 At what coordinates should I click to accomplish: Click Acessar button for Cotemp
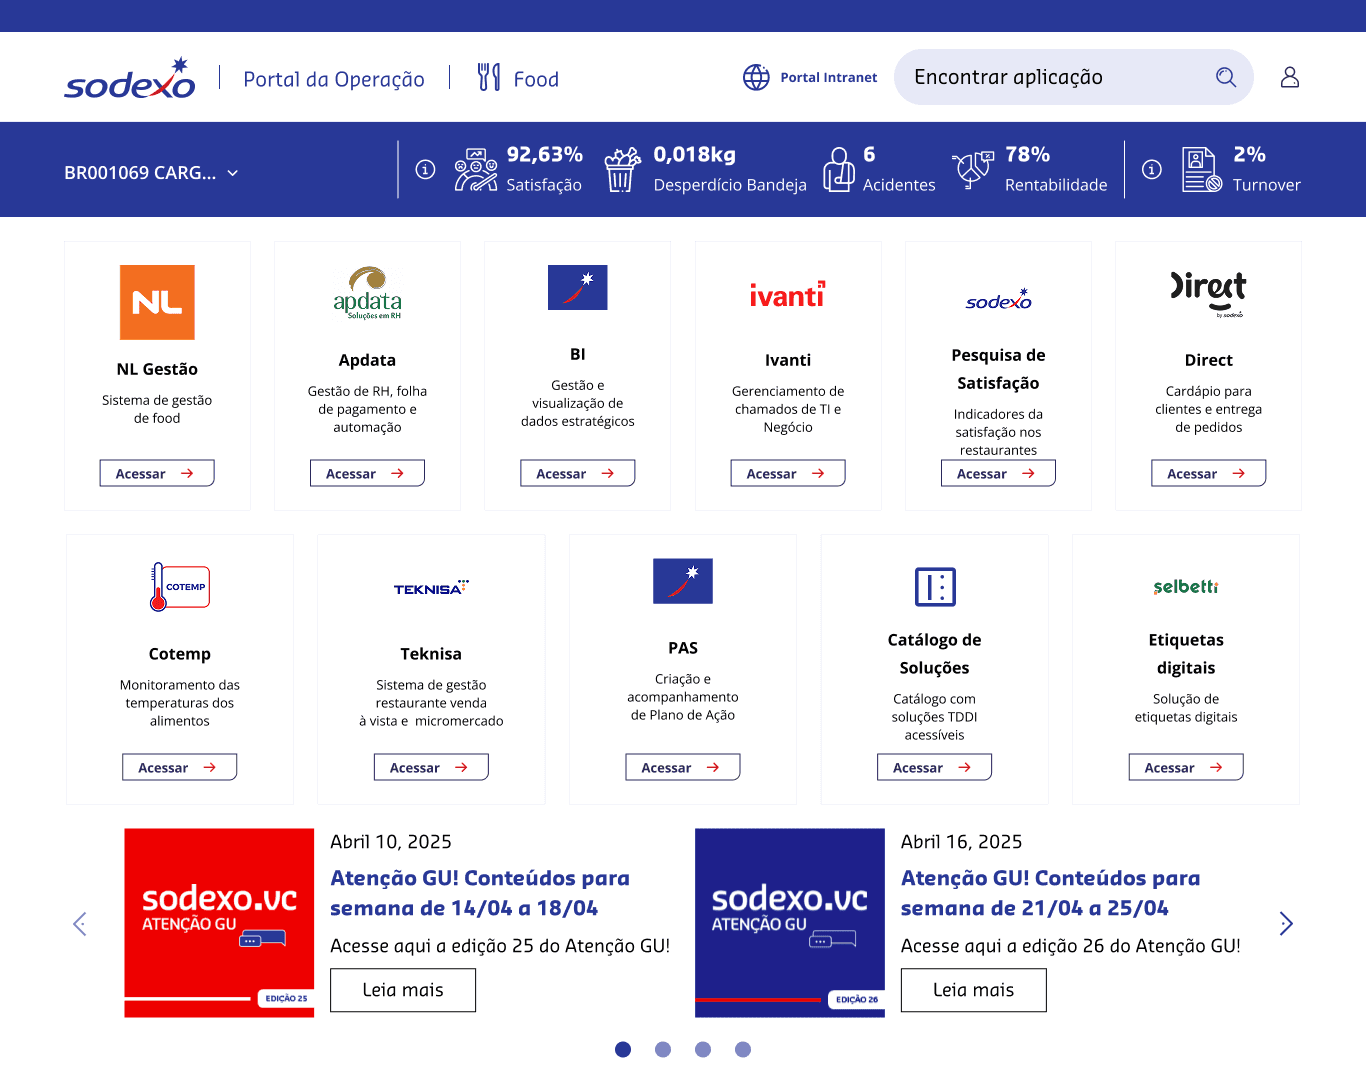pyautogui.click(x=180, y=767)
